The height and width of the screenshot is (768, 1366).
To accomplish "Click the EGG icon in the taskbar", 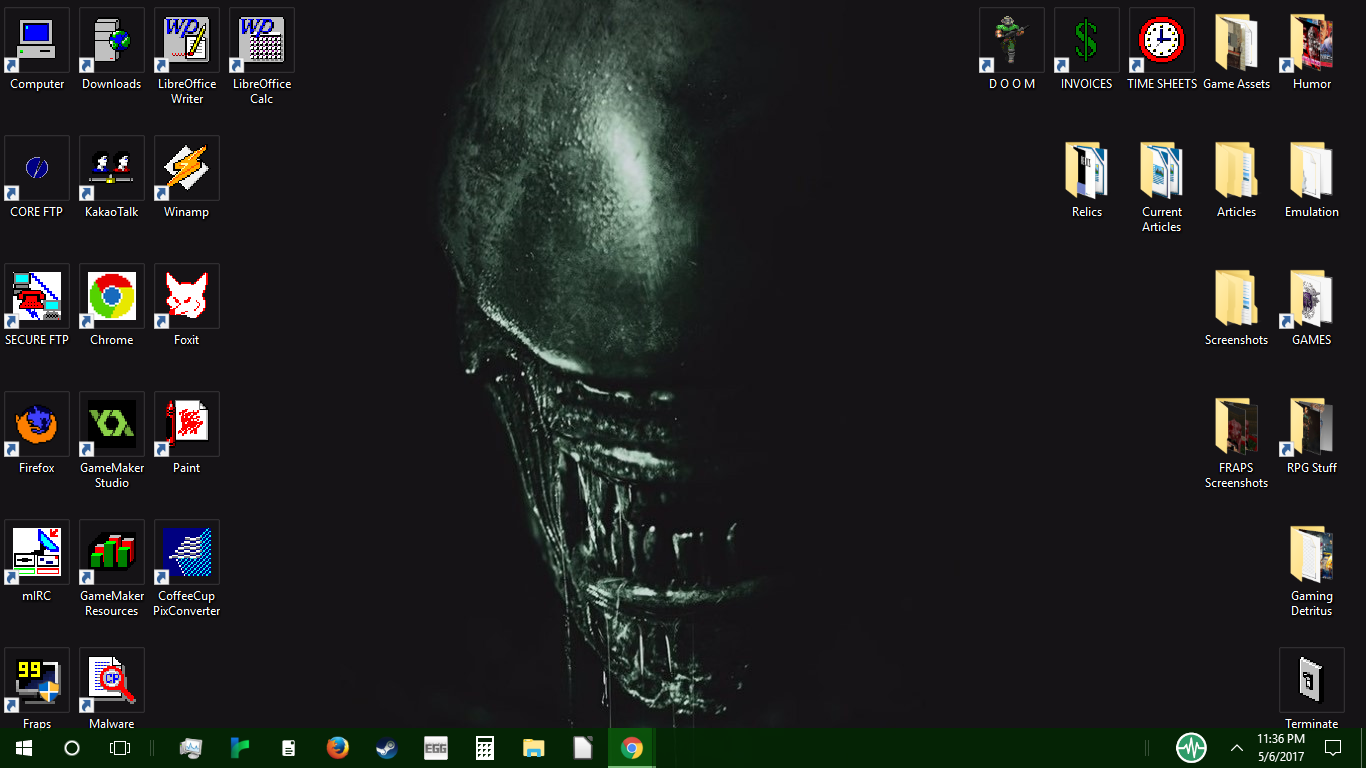I will coord(435,748).
